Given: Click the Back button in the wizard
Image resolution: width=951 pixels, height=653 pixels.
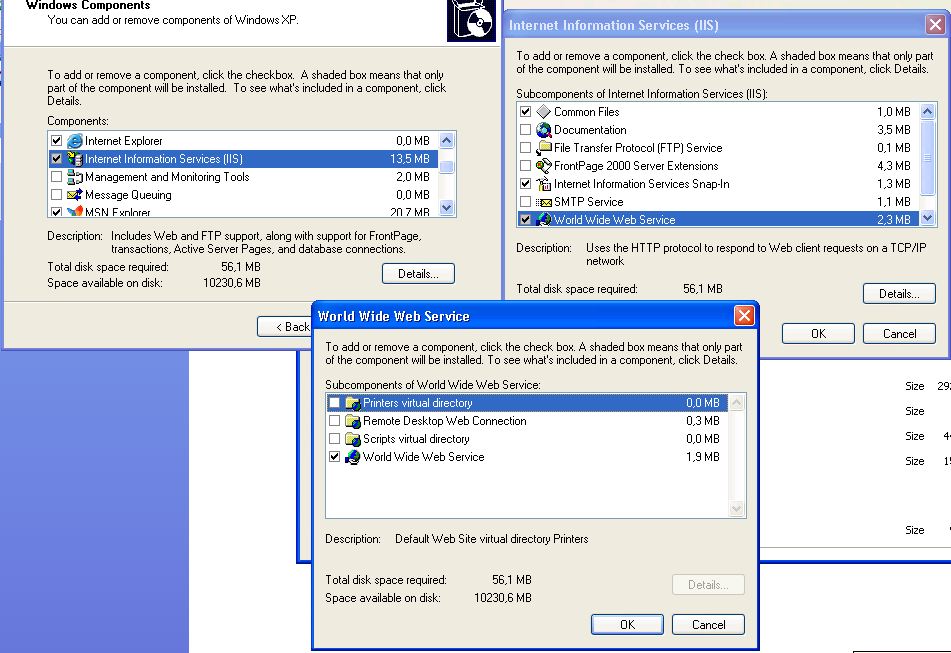Looking at the screenshot, I should [x=284, y=327].
